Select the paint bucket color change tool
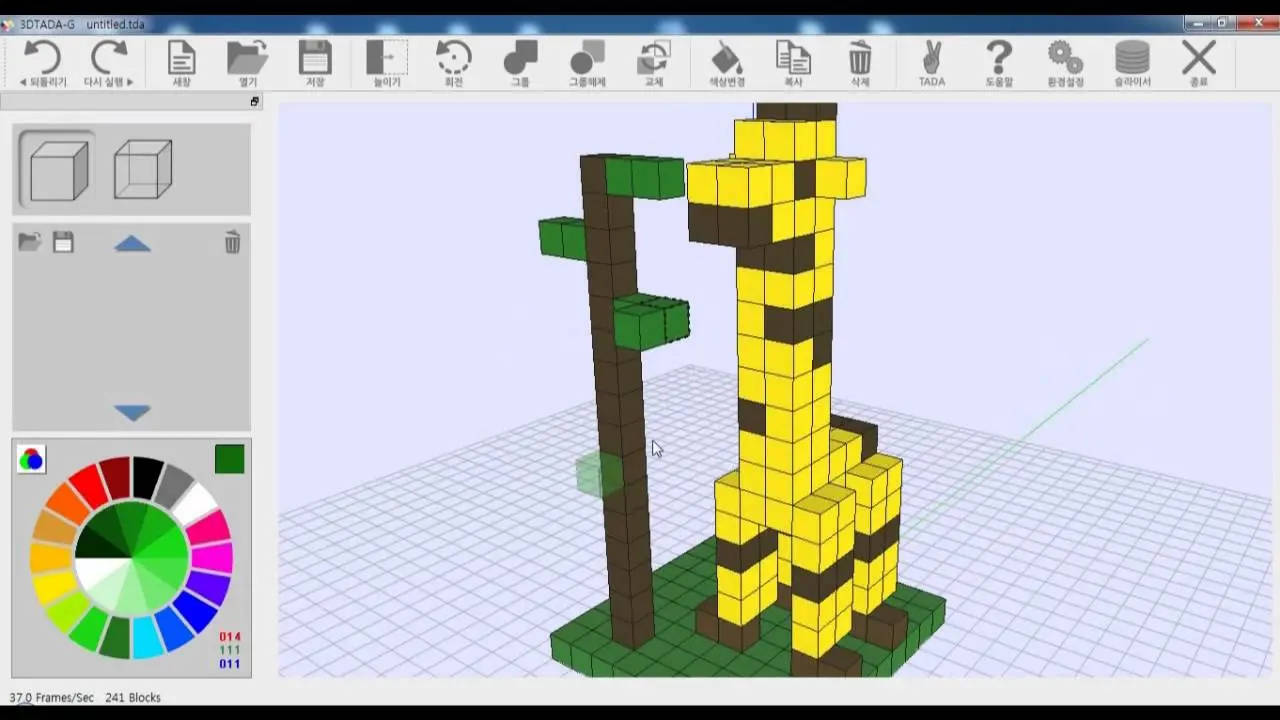This screenshot has width=1280, height=720. 726,63
